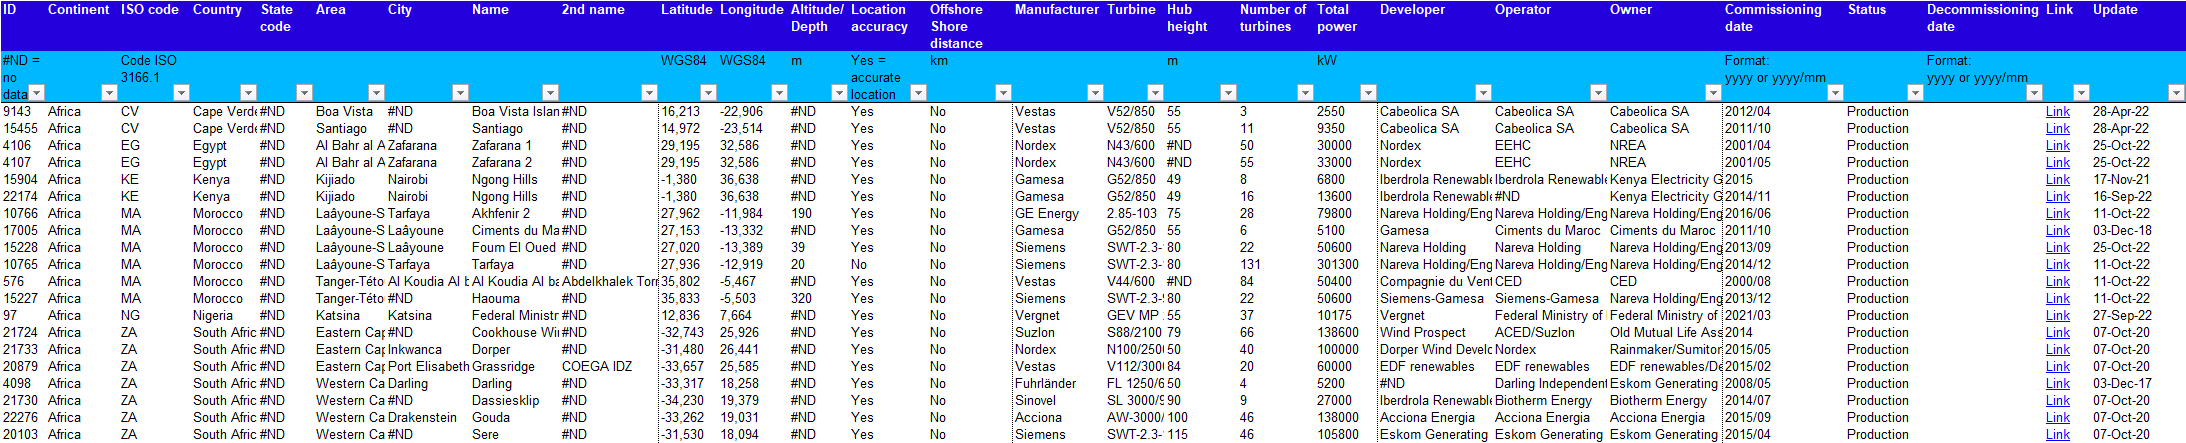The image size is (2186, 443).
Task: Select manufacturer cell 'Suzlon'
Action: click(x=1058, y=332)
